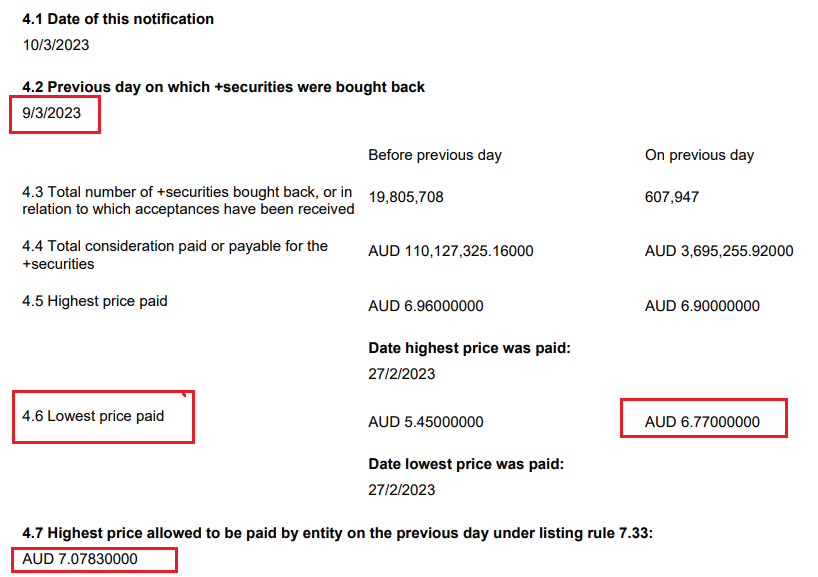Screen dimensions: 818x577
Task: Click the On previous day column header
Action: point(699,155)
